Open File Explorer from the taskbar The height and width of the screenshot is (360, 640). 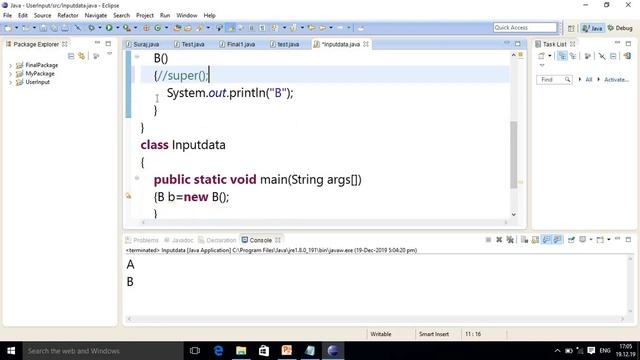coord(241,351)
